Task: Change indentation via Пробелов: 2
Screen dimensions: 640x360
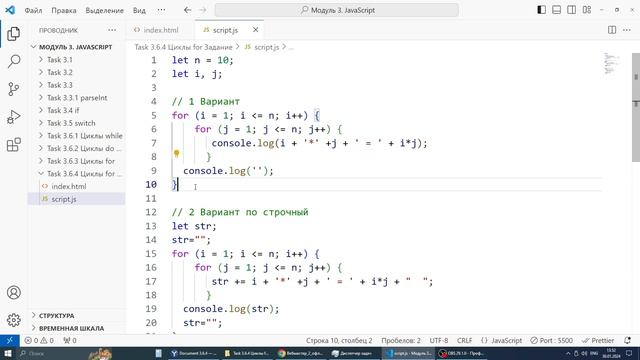Action: coord(401,340)
